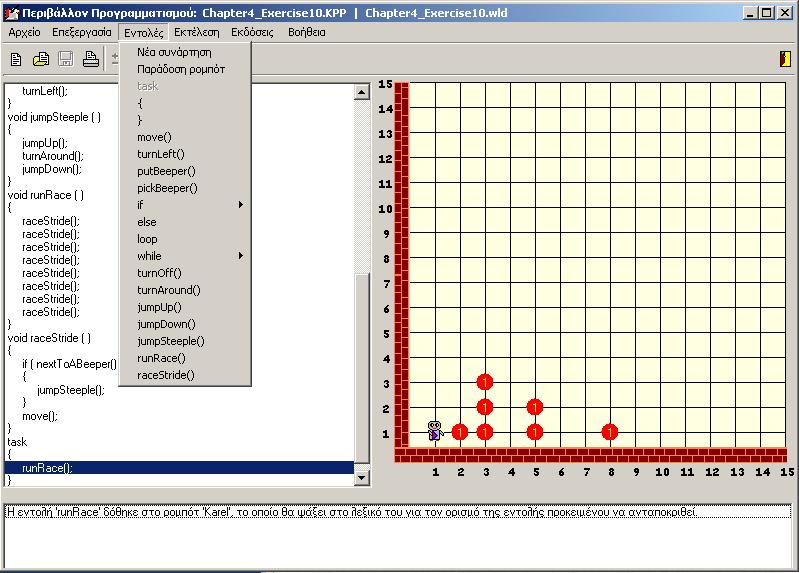This screenshot has height=573, width=799.
Task: Insert else from the menu
Action: tap(185, 222)
